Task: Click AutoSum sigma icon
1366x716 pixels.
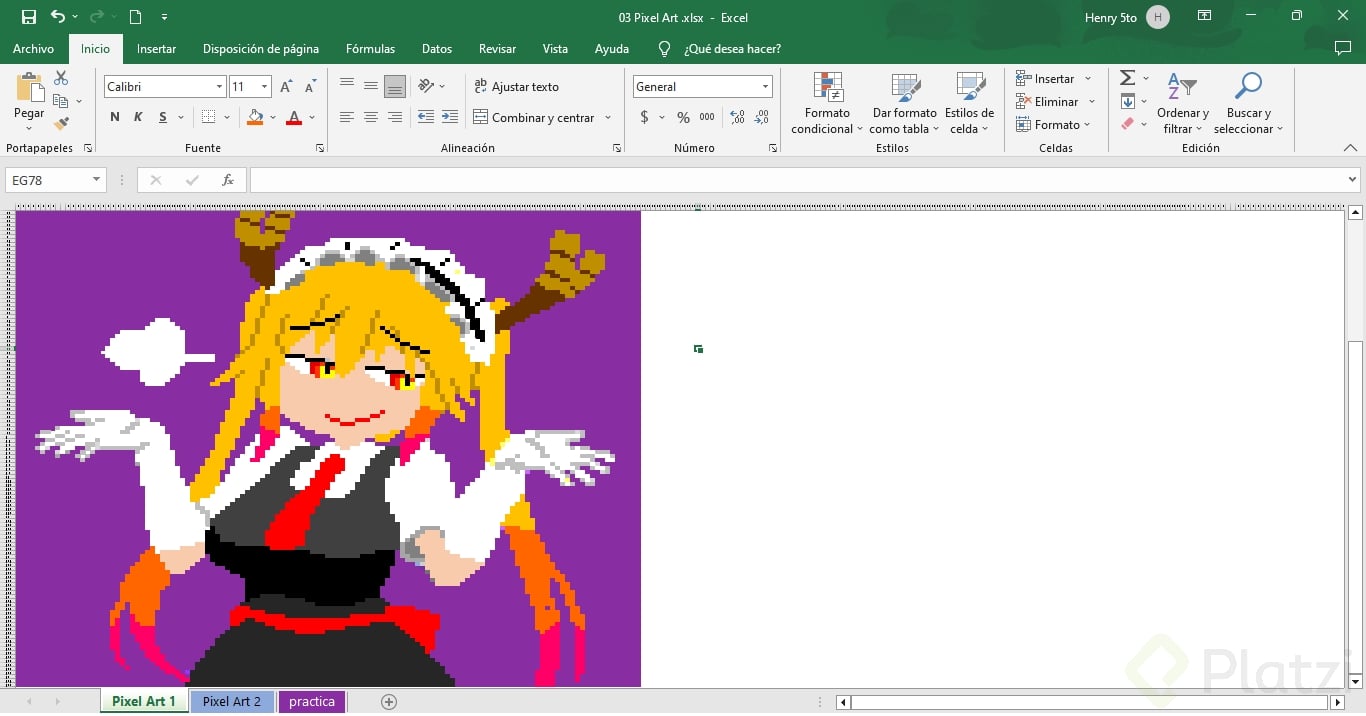Action: 1127,78
